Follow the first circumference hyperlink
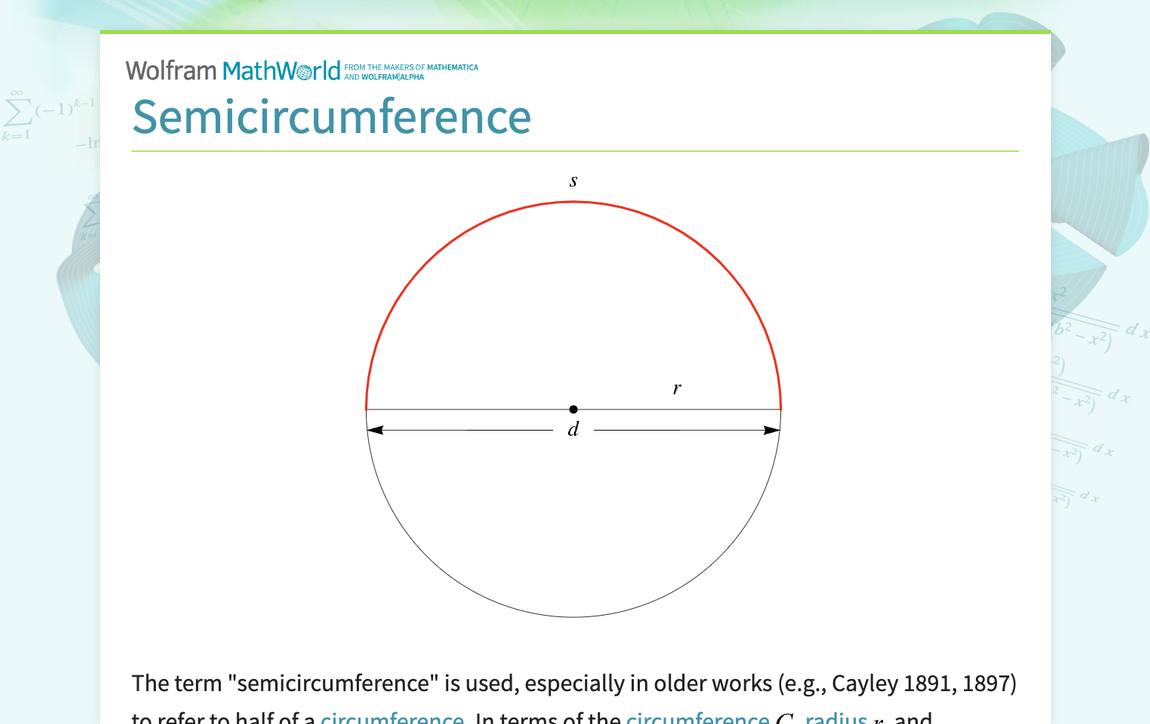This screenshot has height=724, width=1150. pyautogui.click(x=392, y=718)
